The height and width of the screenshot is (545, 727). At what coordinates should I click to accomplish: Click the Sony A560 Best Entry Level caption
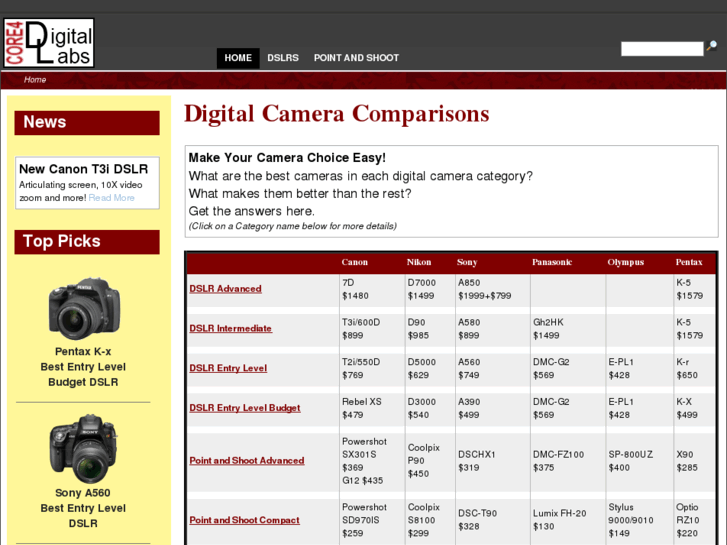click(x=83, y=508)
